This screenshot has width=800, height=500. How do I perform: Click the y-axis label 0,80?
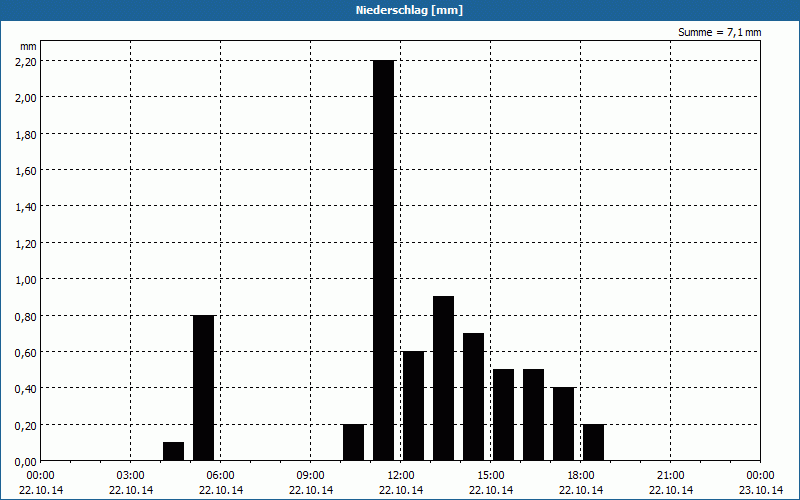[26, 316]
